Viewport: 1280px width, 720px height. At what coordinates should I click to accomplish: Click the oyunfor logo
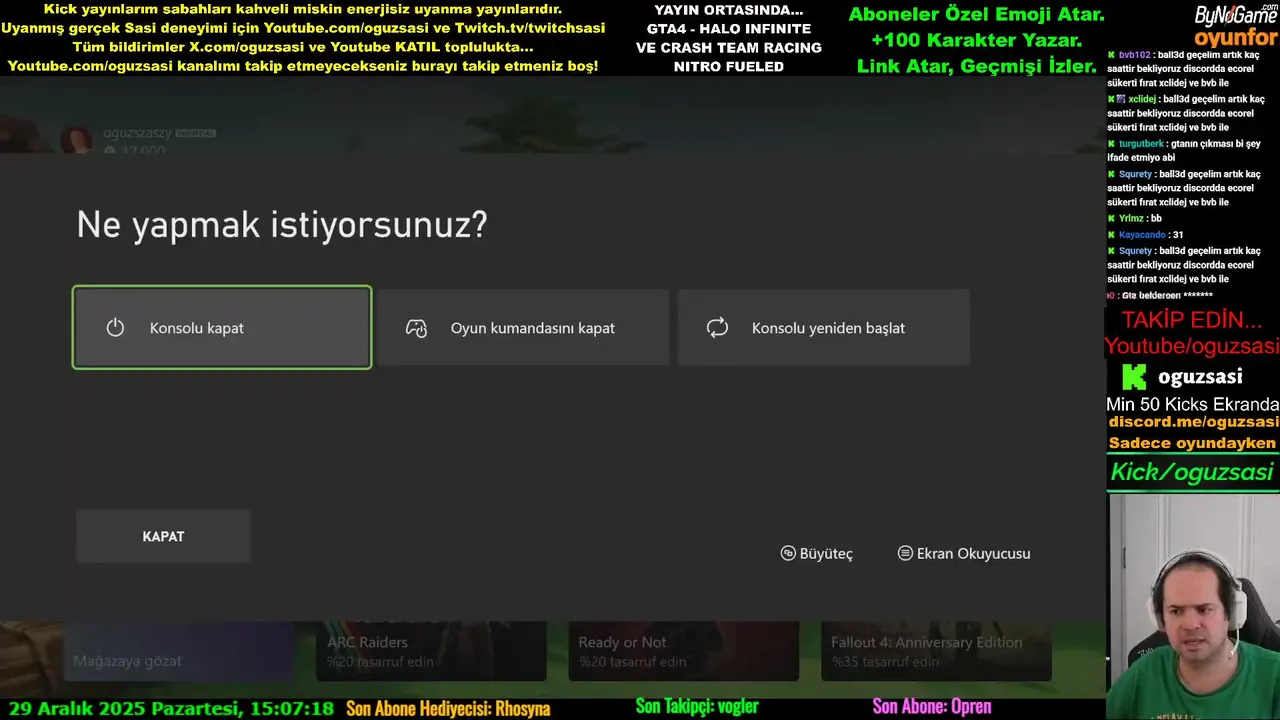(1236, 38)
